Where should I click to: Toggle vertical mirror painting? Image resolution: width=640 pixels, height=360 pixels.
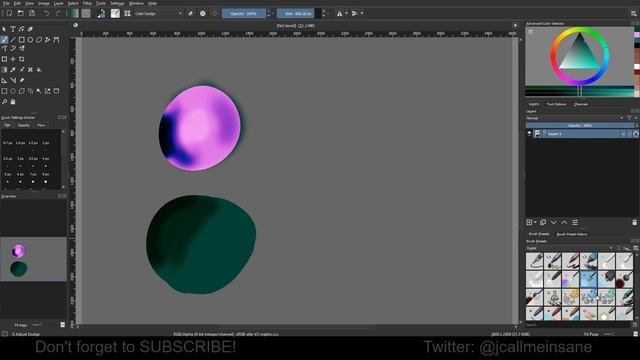pyautogui.click(x=354, y=13)
